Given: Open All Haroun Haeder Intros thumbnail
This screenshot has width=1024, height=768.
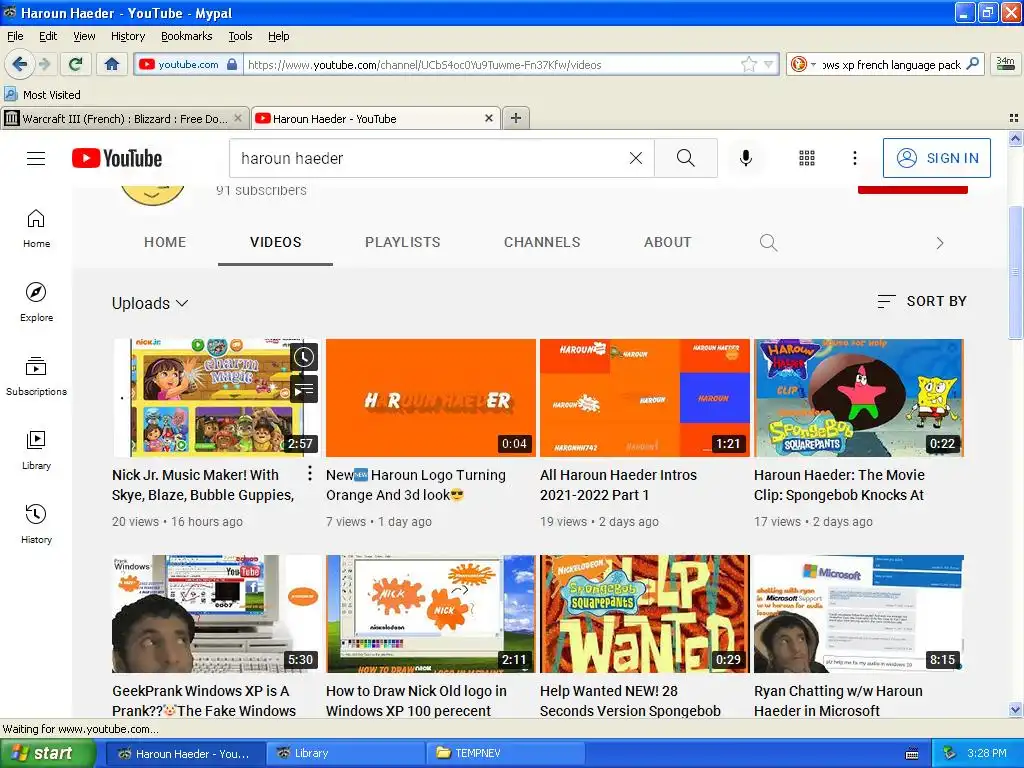Looking at the screenshot, I should [645, 398].
